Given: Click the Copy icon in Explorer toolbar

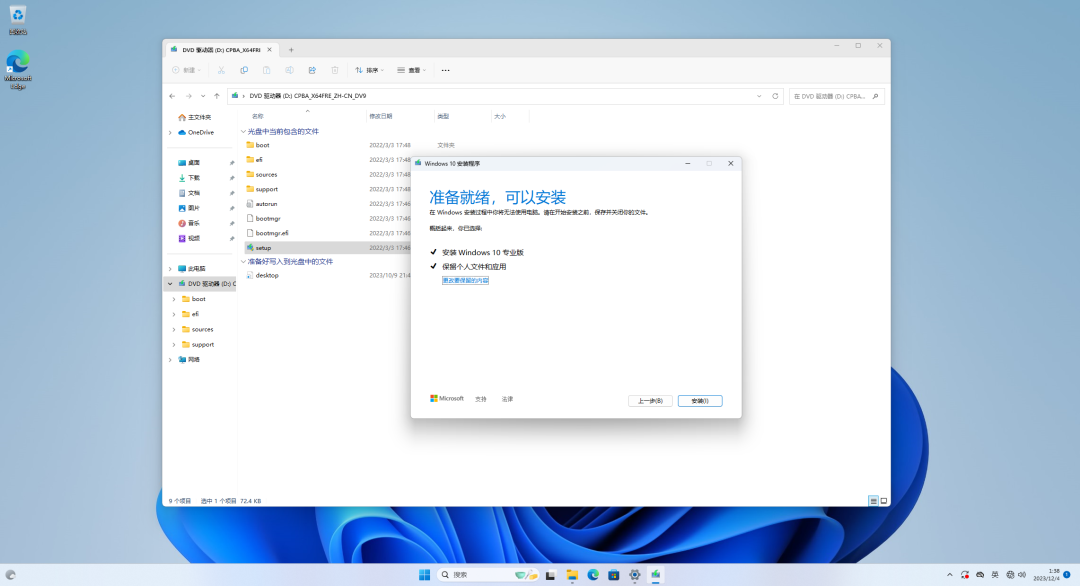Looking at the screenshot, I should pos(244,70).
